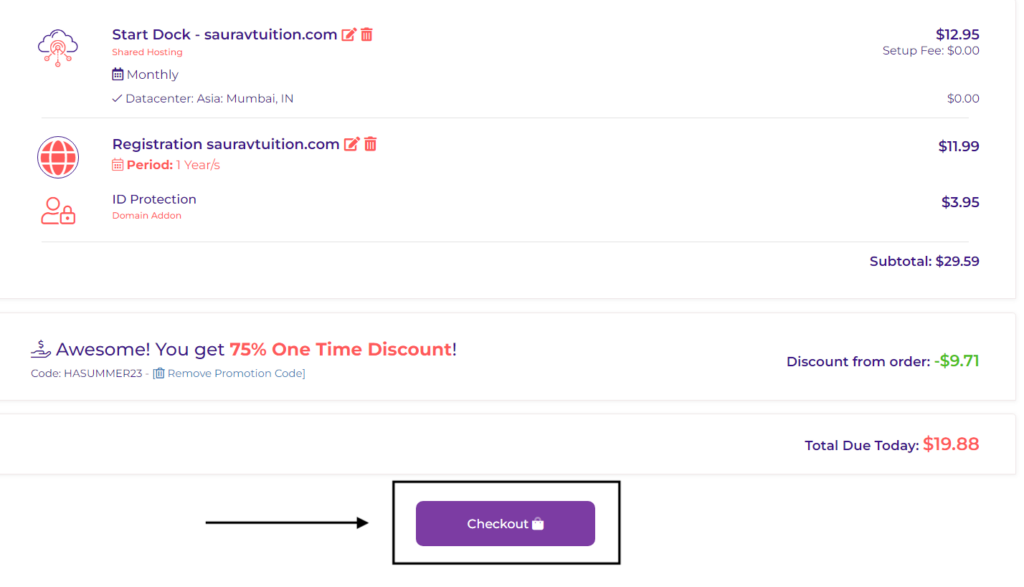This screenshot has height=587, width=1024.
Task: Click the shared hosting cloud icon
Action: point(57,47)
